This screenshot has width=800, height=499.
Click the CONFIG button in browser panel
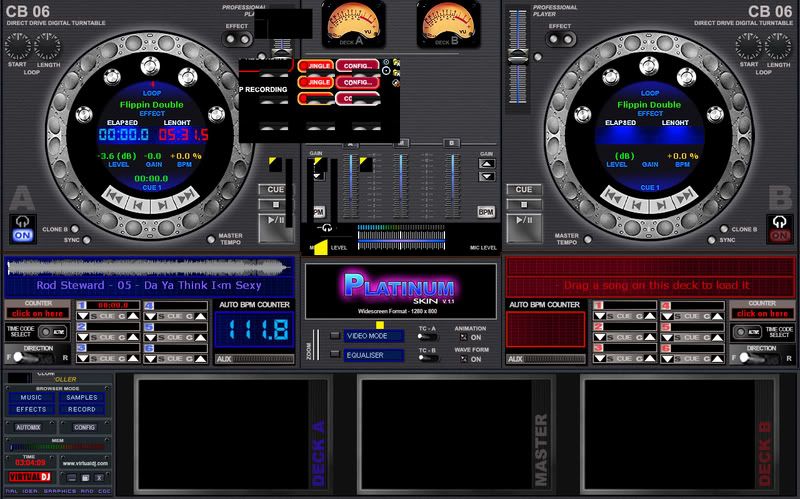[x=84, y=427]
